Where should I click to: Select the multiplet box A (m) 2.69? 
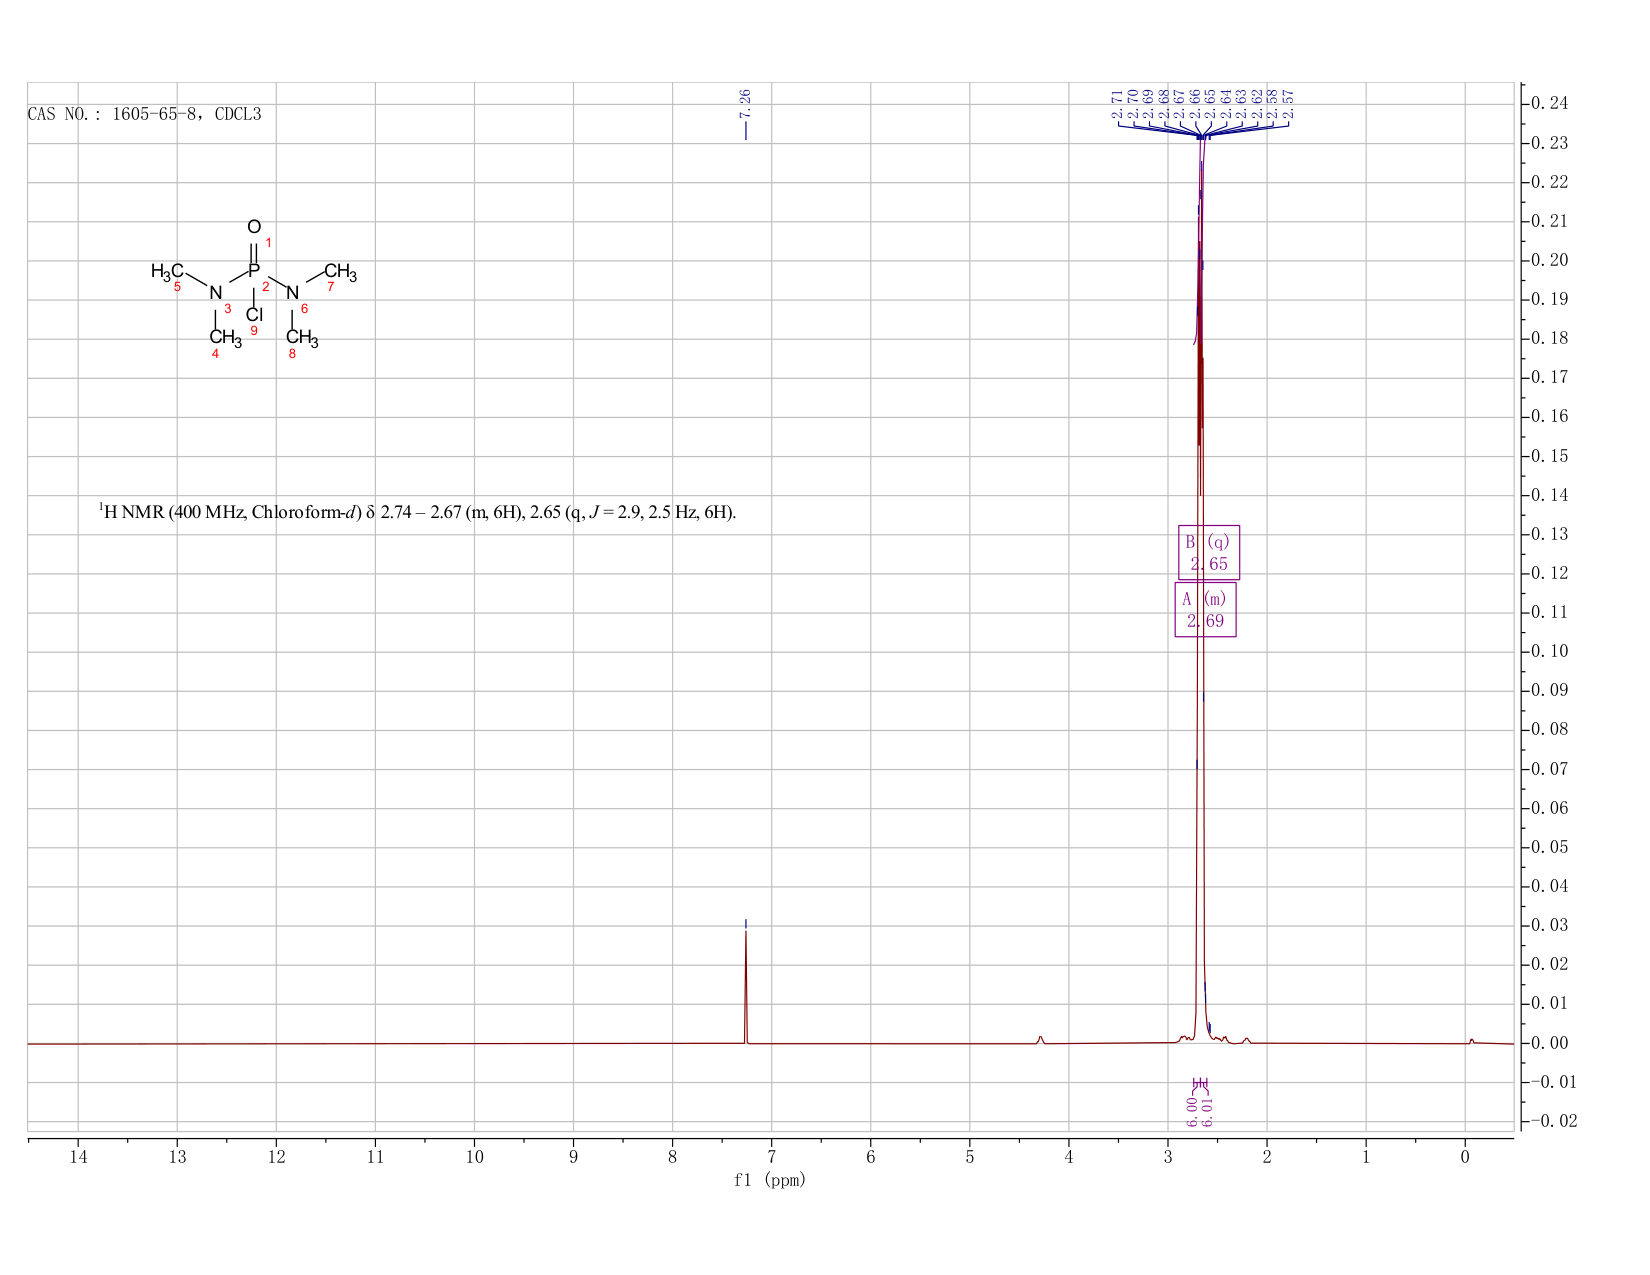(x=1205, y=609)
